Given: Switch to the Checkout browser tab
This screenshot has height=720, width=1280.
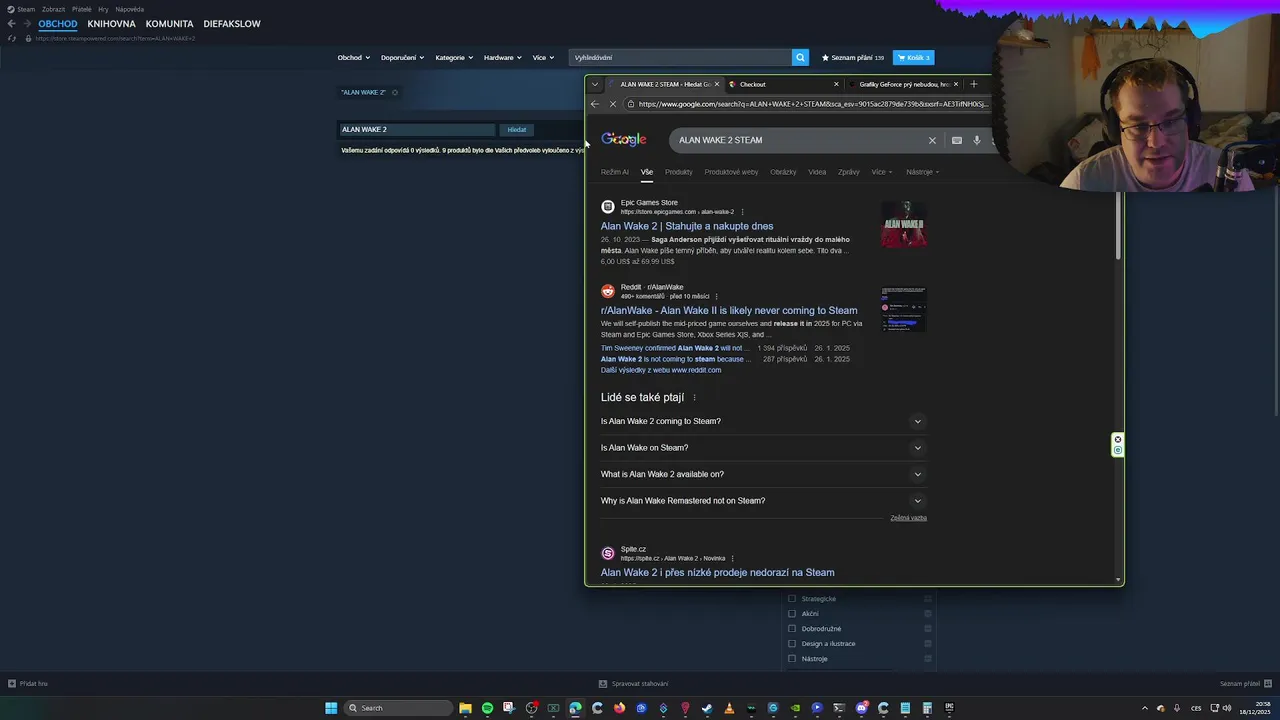Looking at the screenshot, I should (783, 84).
